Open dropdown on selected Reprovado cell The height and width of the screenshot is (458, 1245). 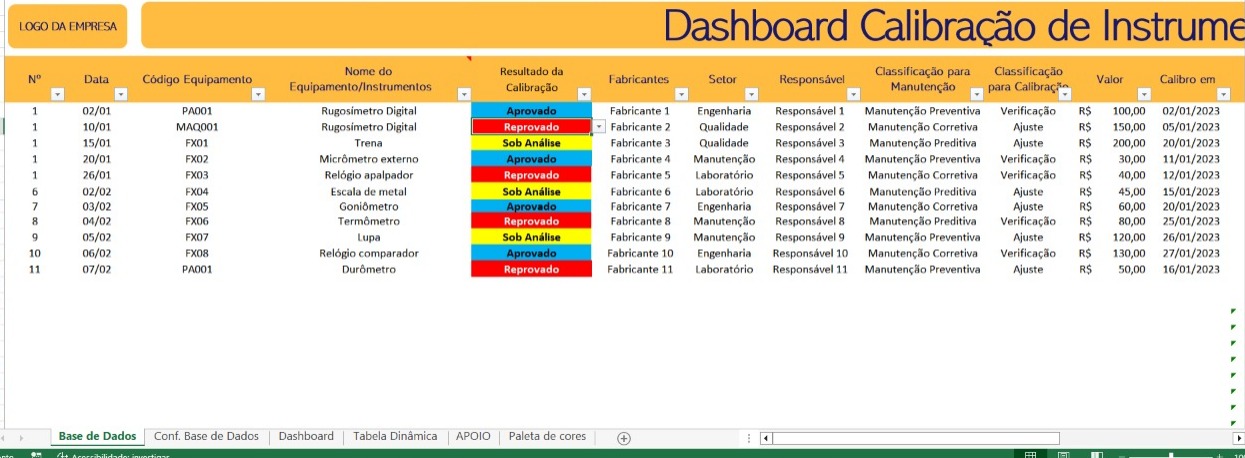(x=599, y=127)
